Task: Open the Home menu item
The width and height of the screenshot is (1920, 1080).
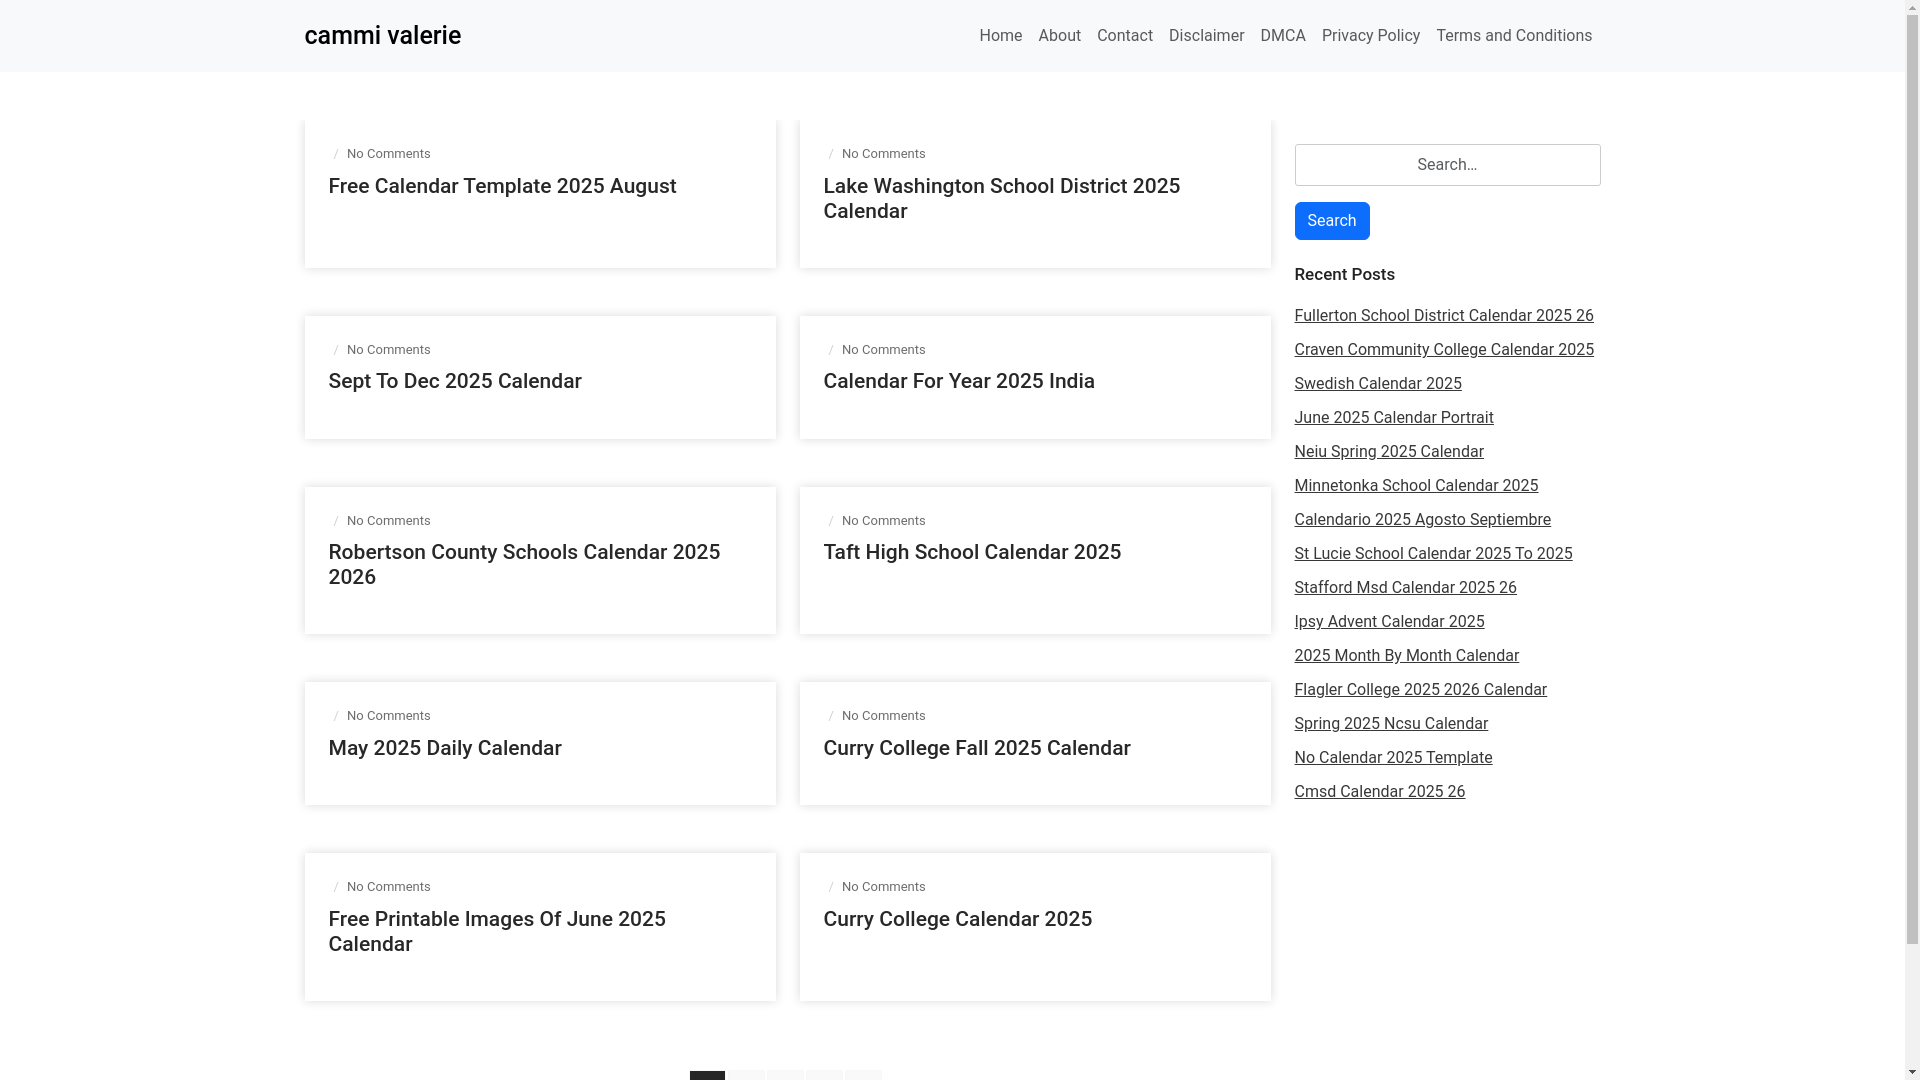Action: coord(1000,36)
